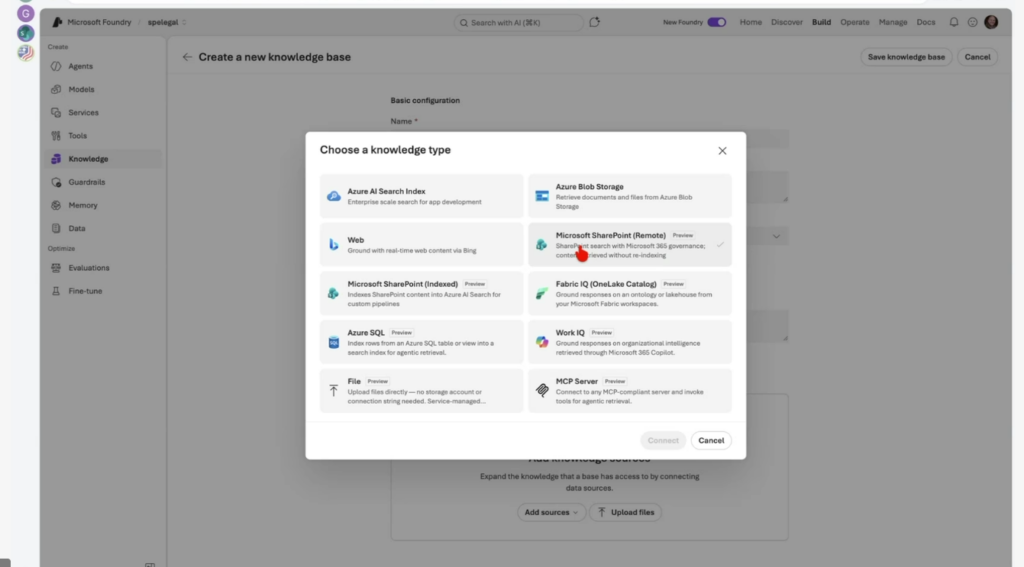This screenshot has height=567, width=1024.
Task: Toggle the New Foundry switch
Action: [716, 22]
